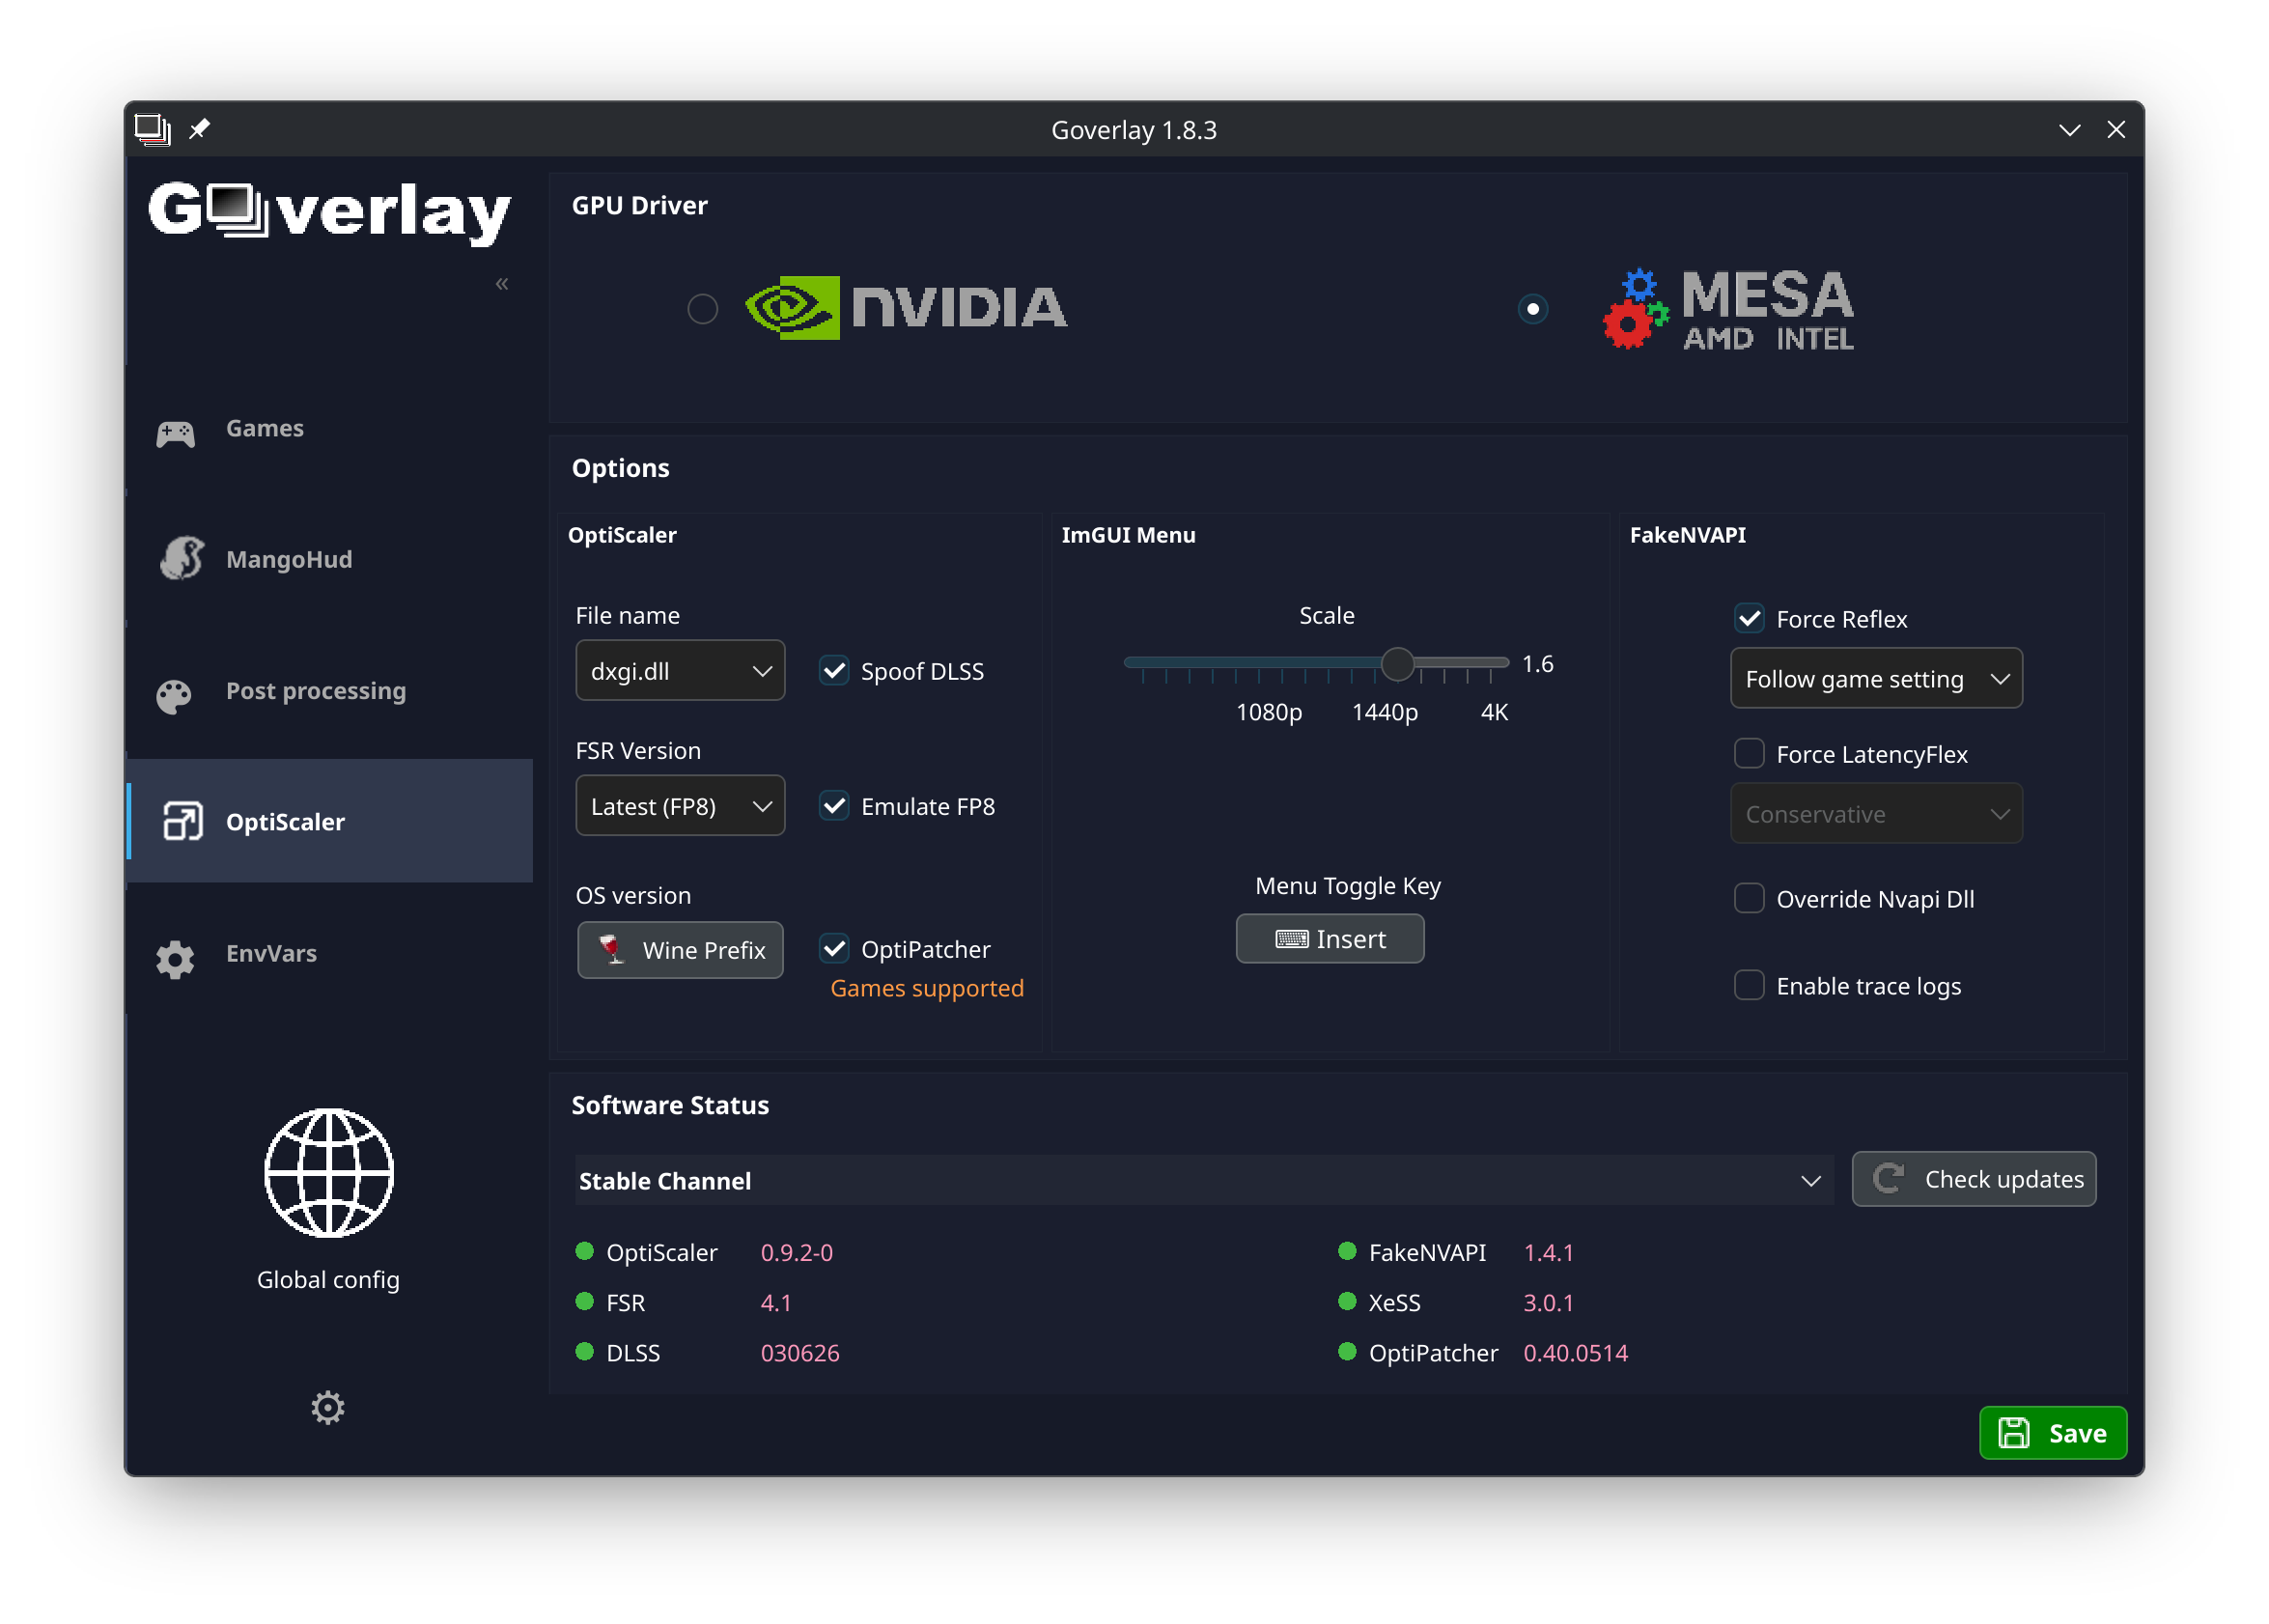This screenshot has width=2269, height=1624.
Task: Enable Force LatencyFlex checkbox
Action: point(1748,753)
